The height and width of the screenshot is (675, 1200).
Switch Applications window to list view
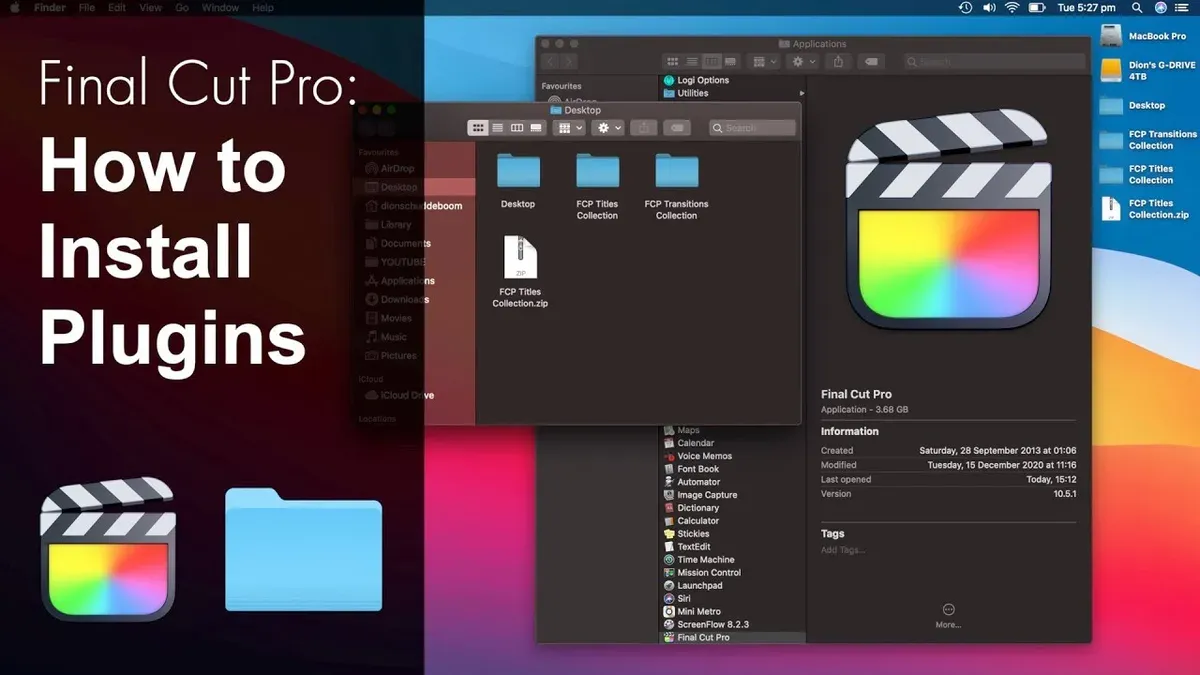point(692,62)
